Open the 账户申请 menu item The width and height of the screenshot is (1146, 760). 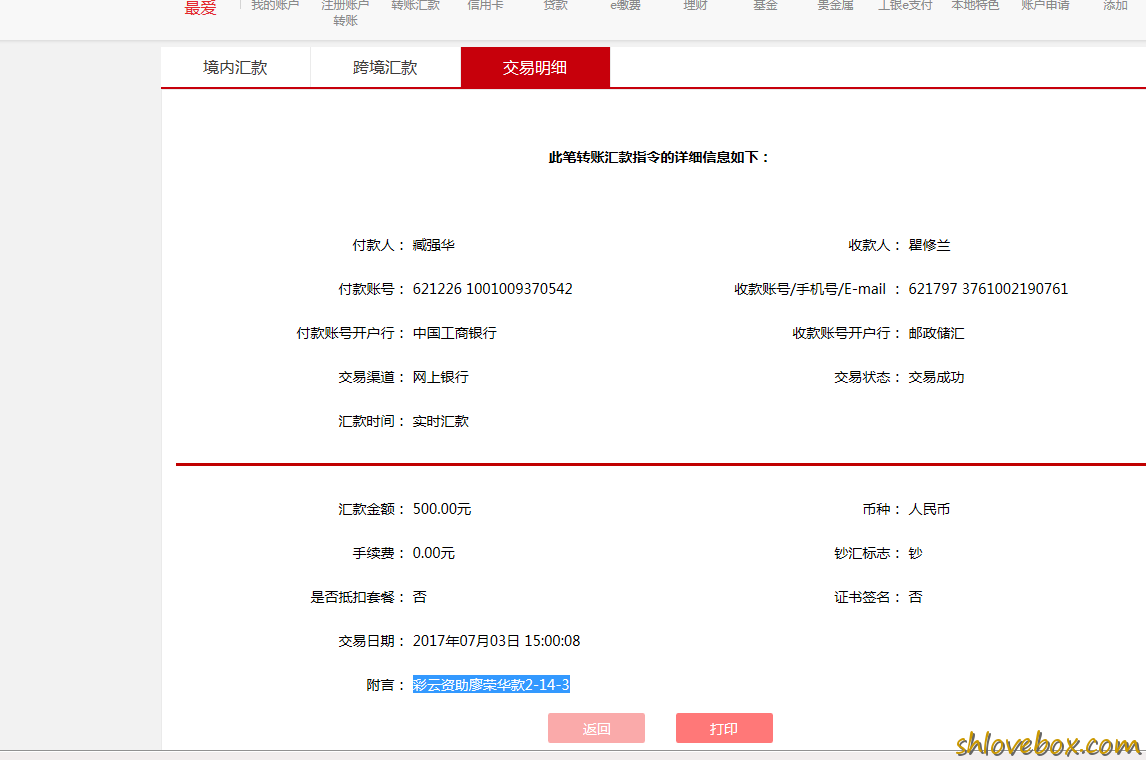pyautogui.click(x=1045, y=5)
